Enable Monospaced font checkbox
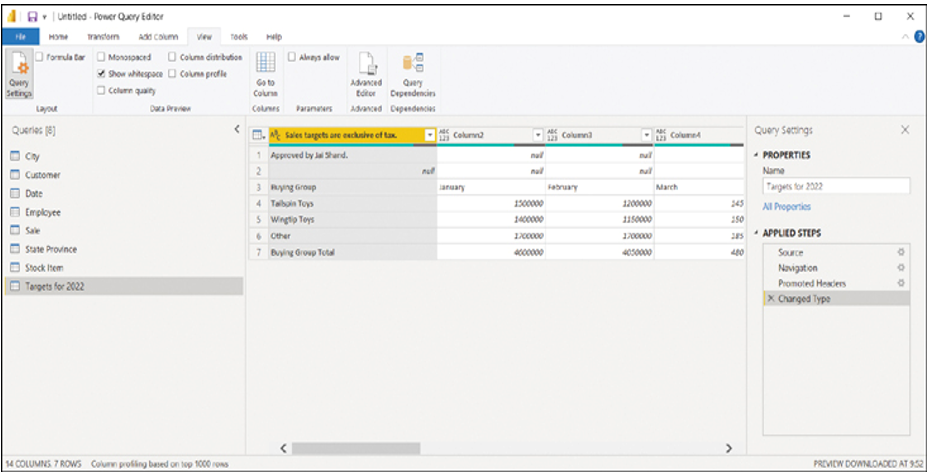The image size is (931, 475). tap(101, 57)
